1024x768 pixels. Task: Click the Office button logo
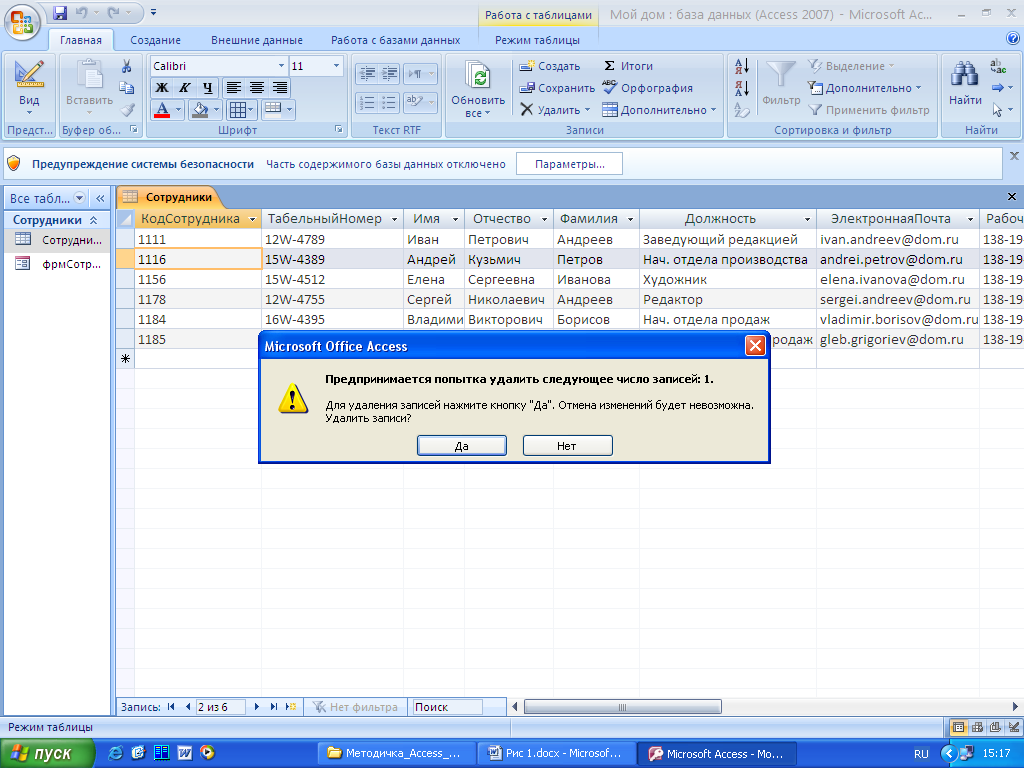click(22, 22)
